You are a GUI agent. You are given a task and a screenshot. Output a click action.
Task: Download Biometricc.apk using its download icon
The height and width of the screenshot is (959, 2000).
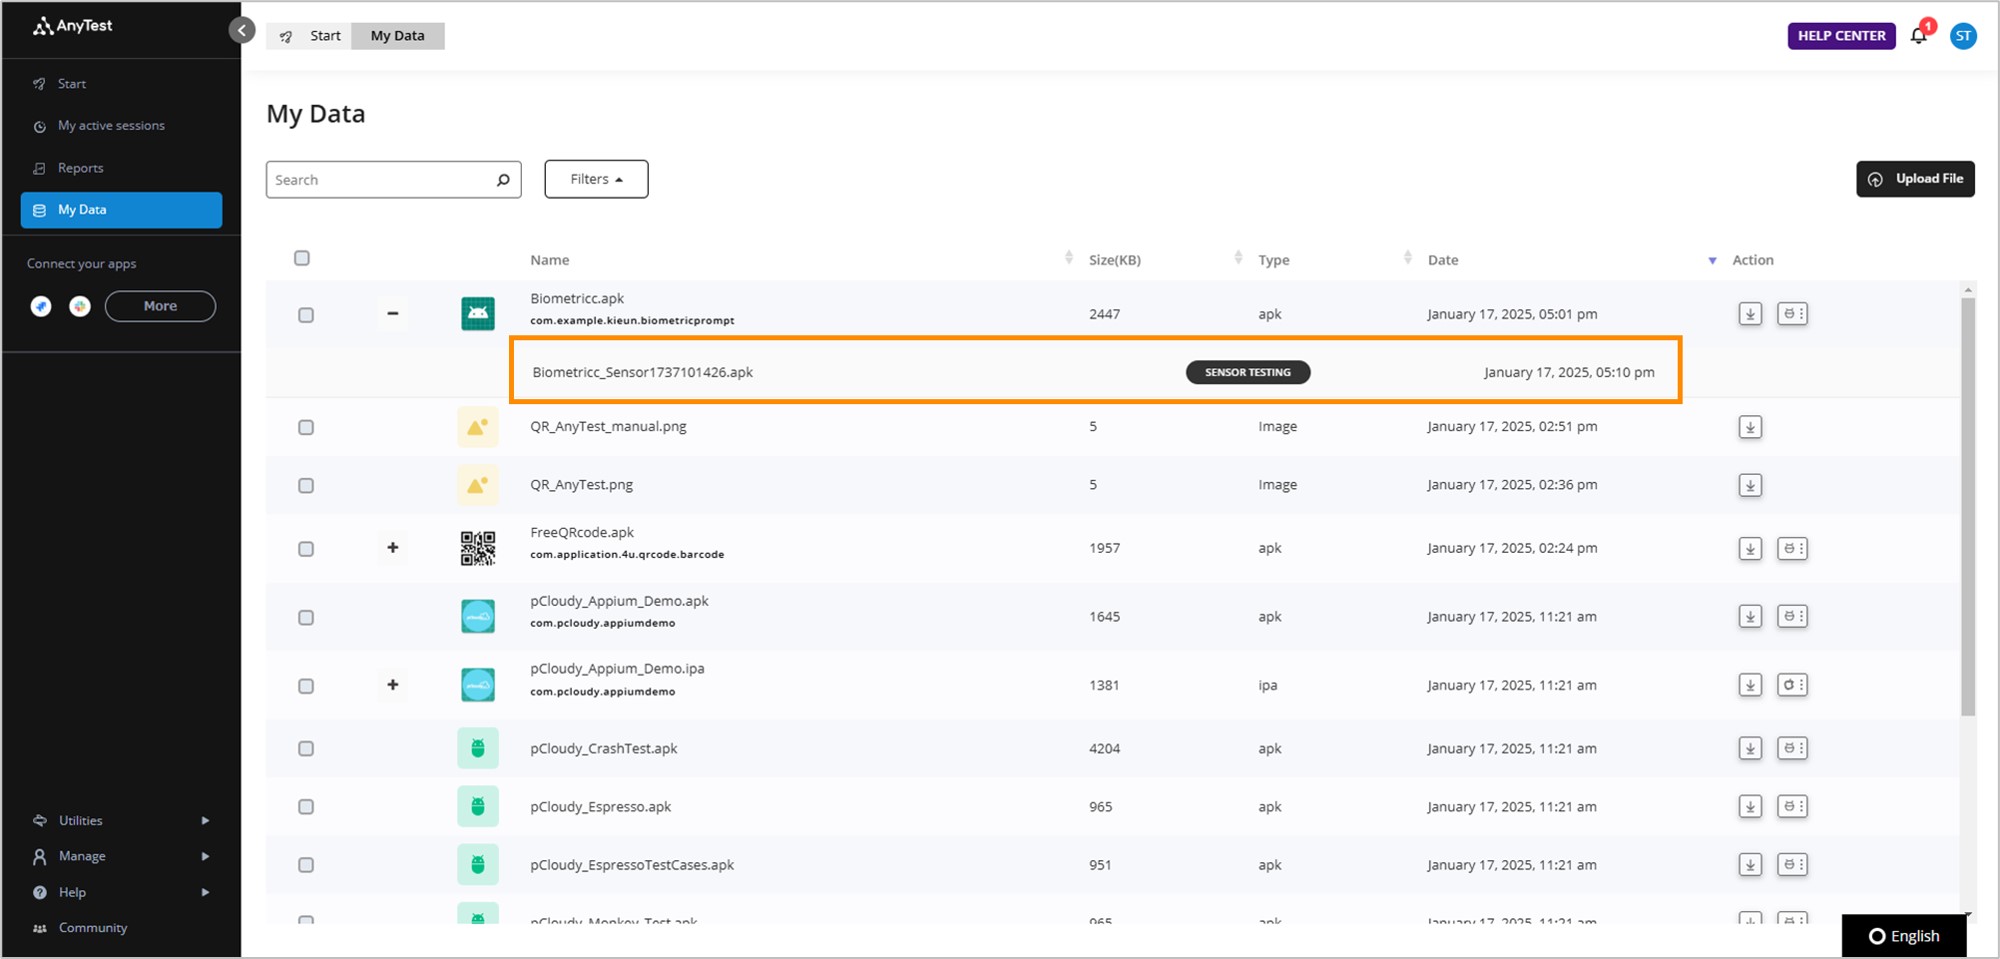click(1750, 314)
